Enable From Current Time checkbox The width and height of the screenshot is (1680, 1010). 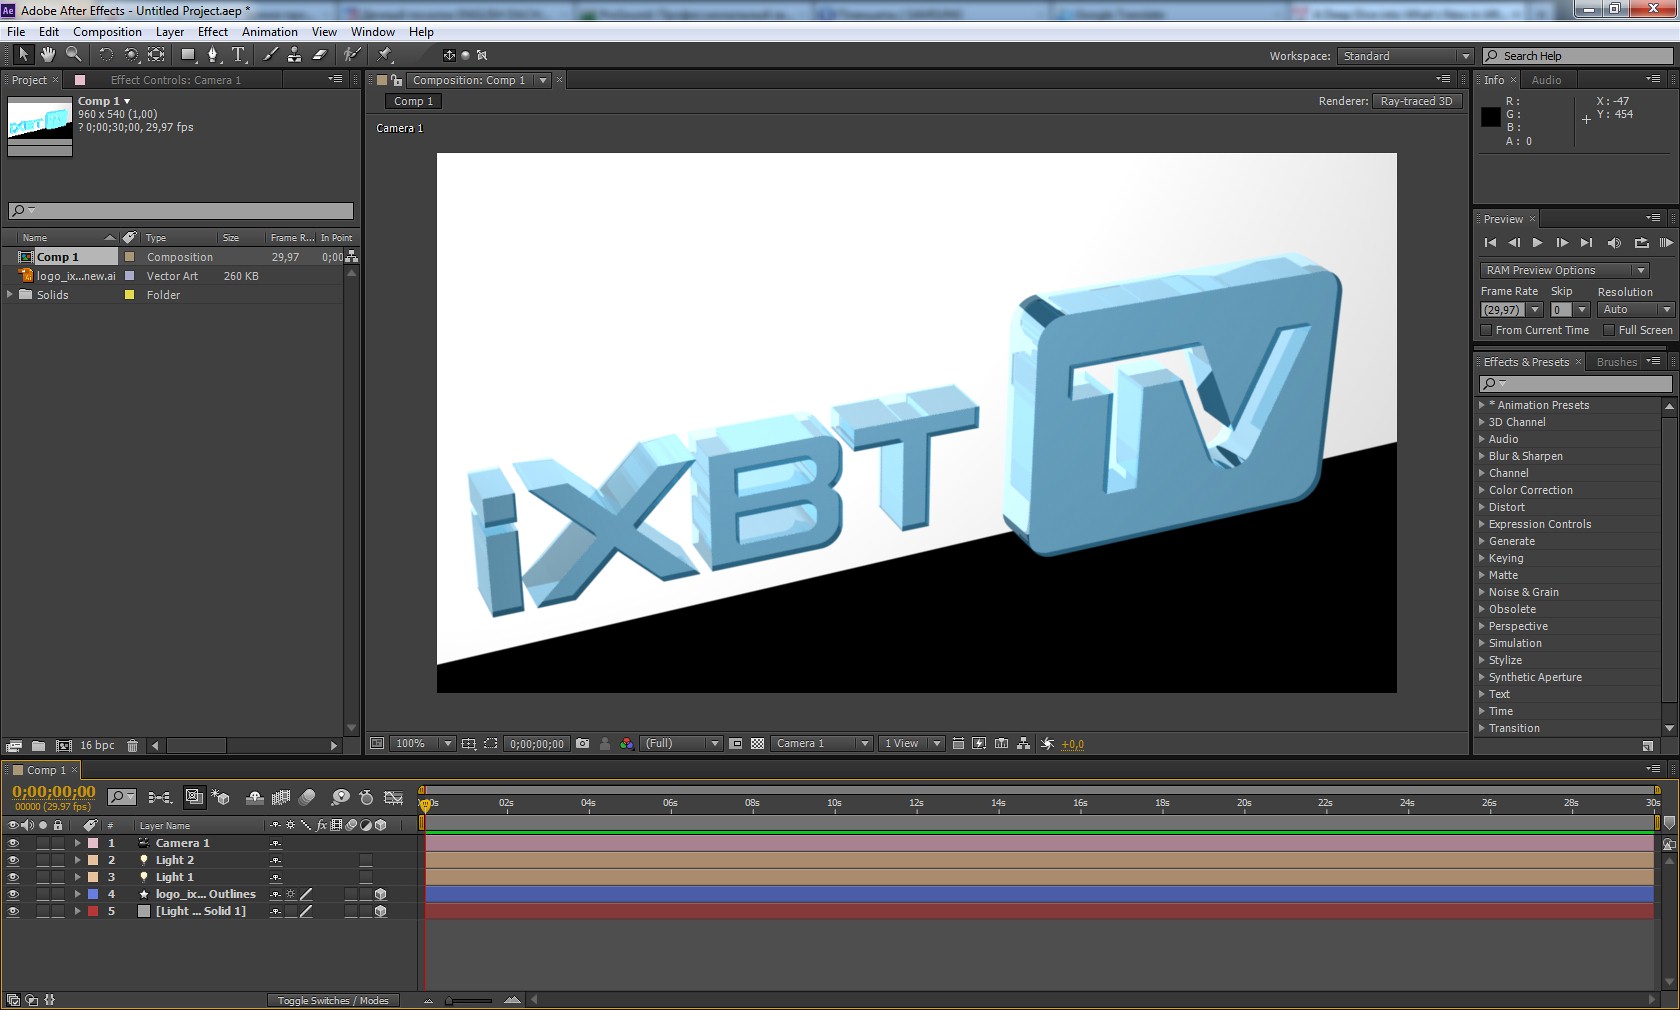[x=1486, y=330]
